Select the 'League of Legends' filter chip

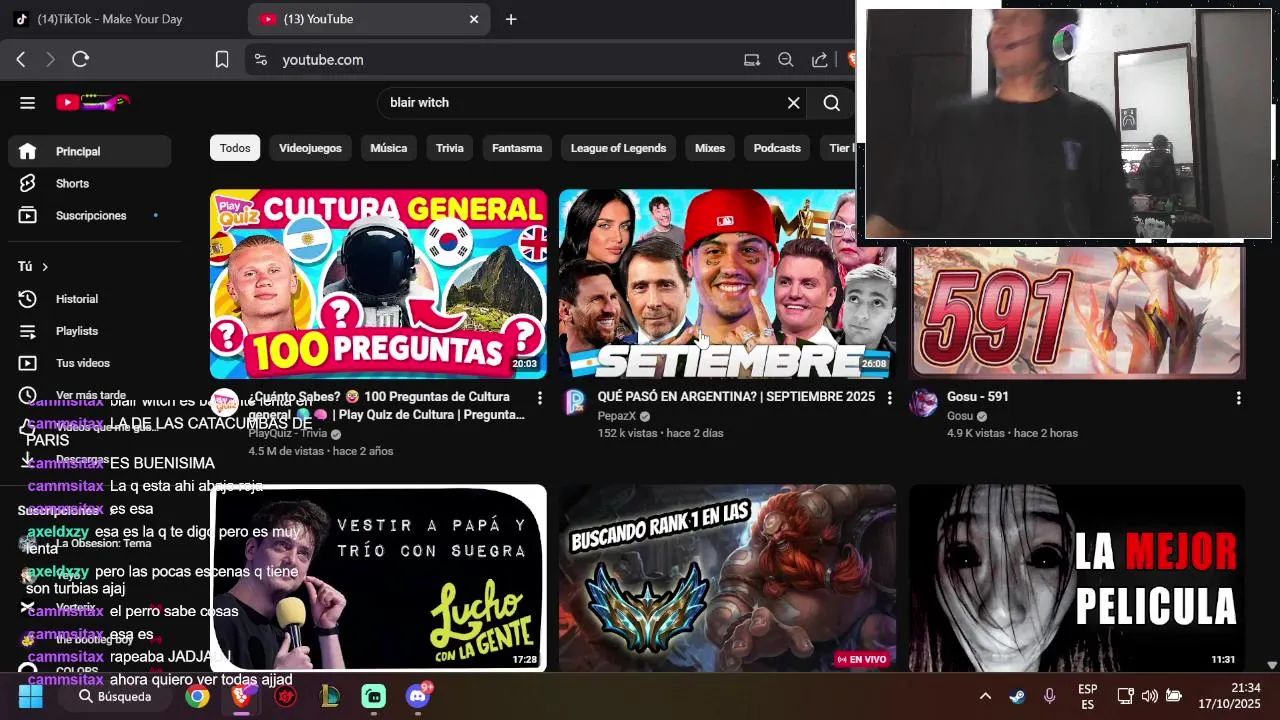pos(618,148)
